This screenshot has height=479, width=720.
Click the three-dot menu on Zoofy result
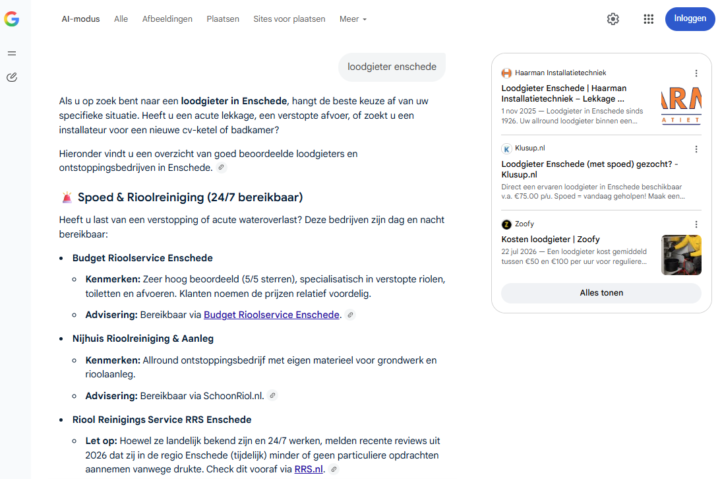[x=696, y=224]
